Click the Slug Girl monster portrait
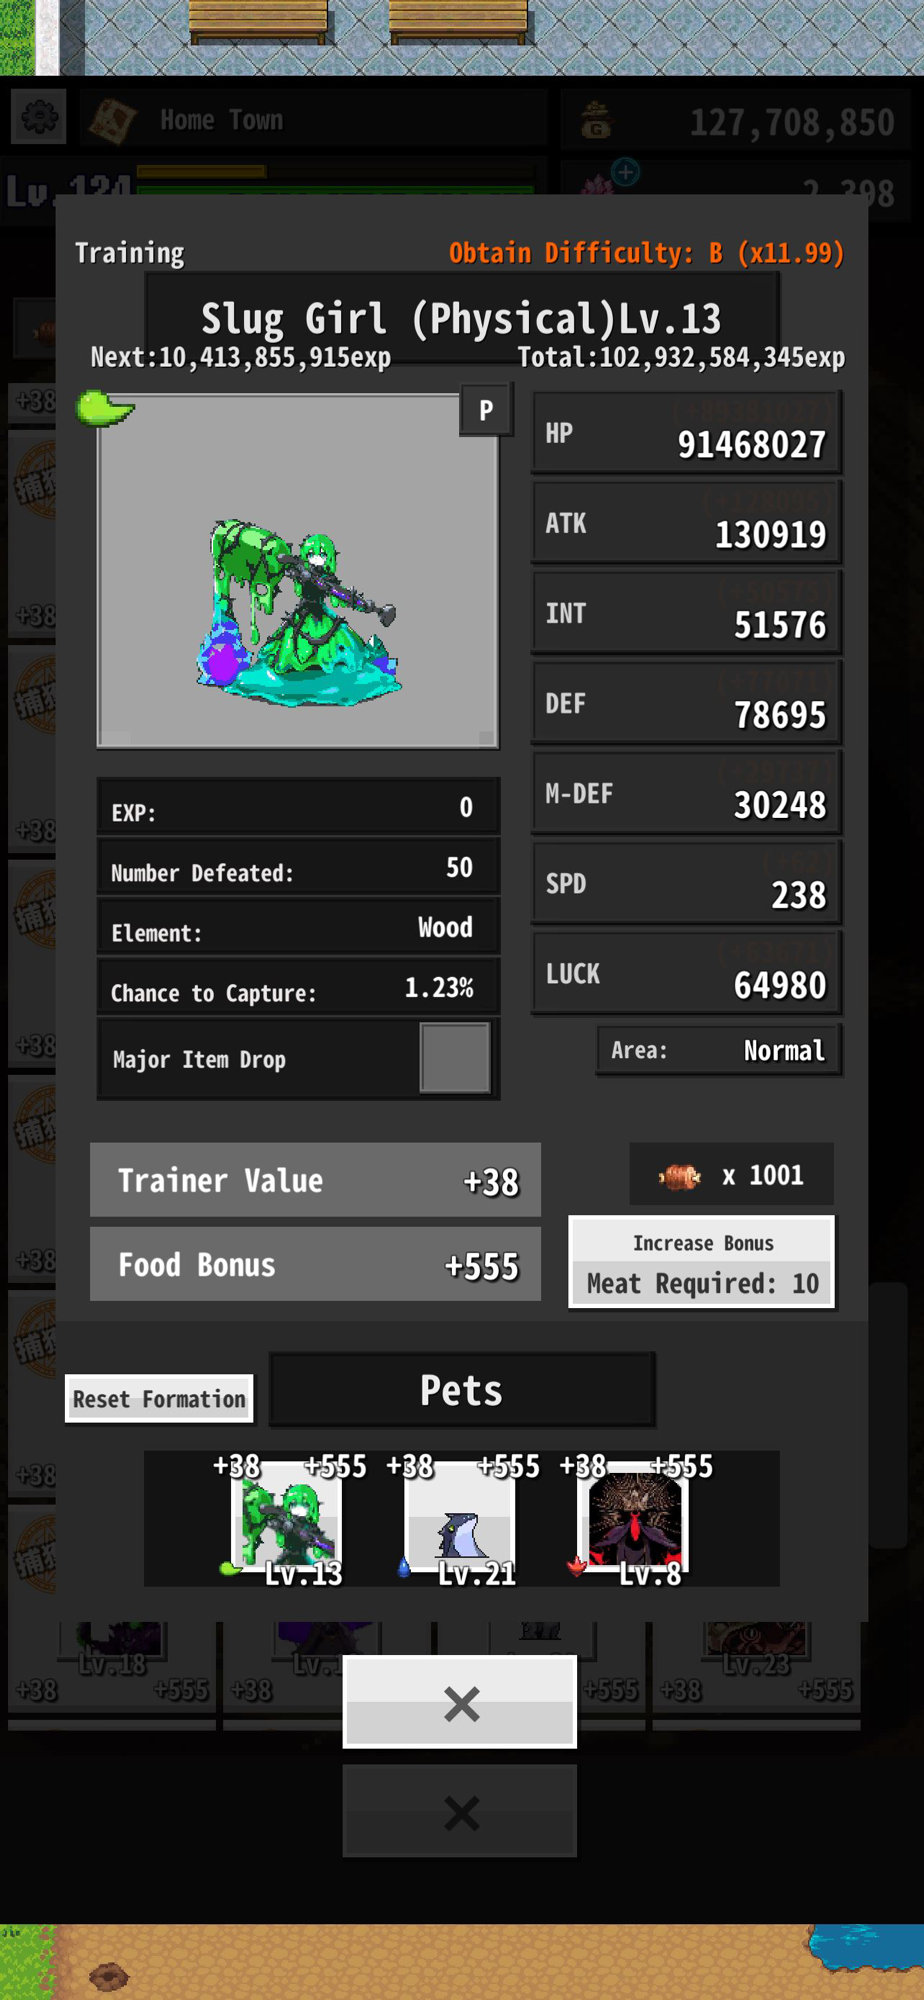The height and width of the screenshot is (2000, 924). pyautogui.click(x=298, y=571)
